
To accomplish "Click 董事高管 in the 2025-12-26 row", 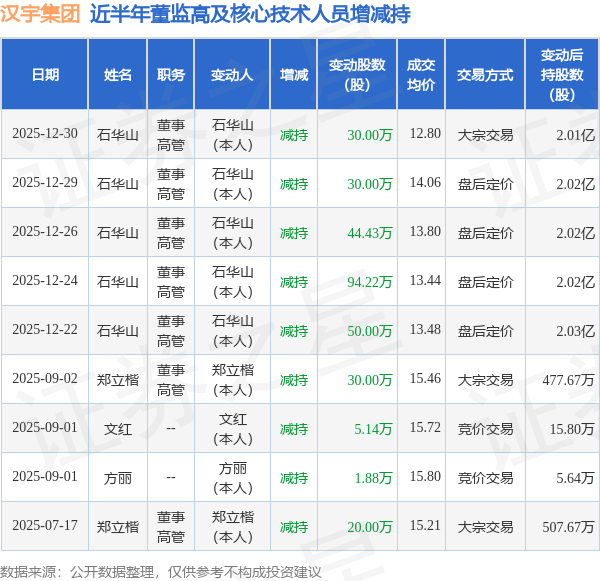I will [x=171, y=233].
